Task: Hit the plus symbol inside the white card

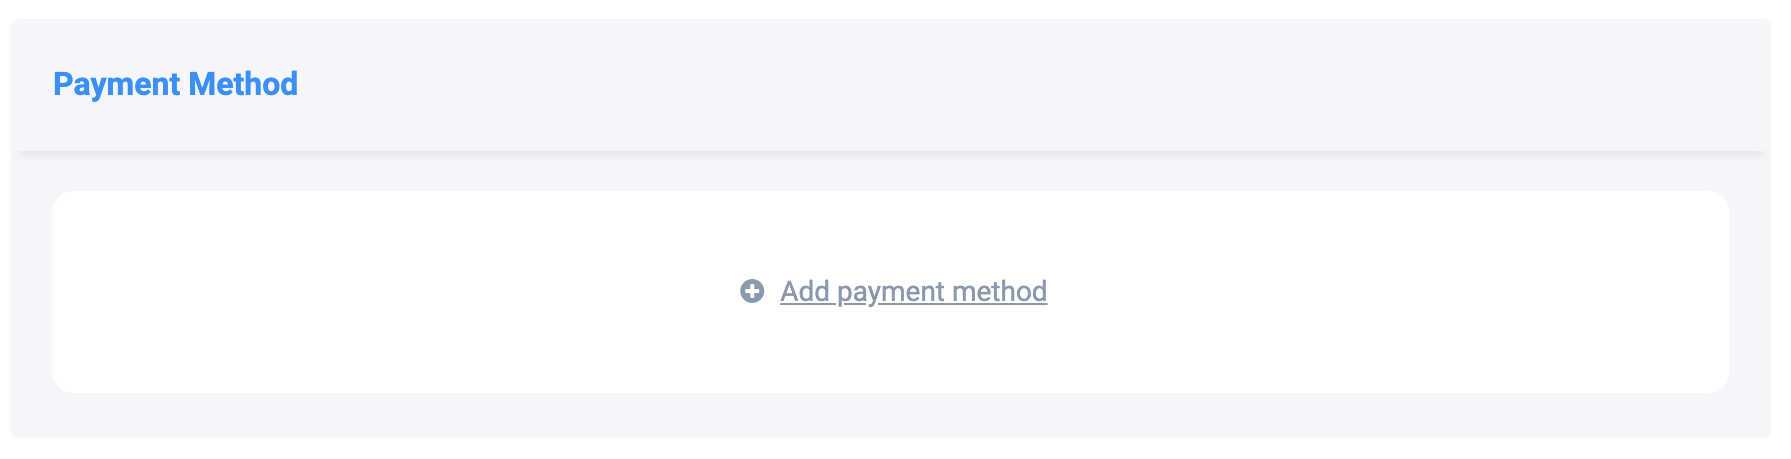Action: pyautogui.click(x=752, y=291)
